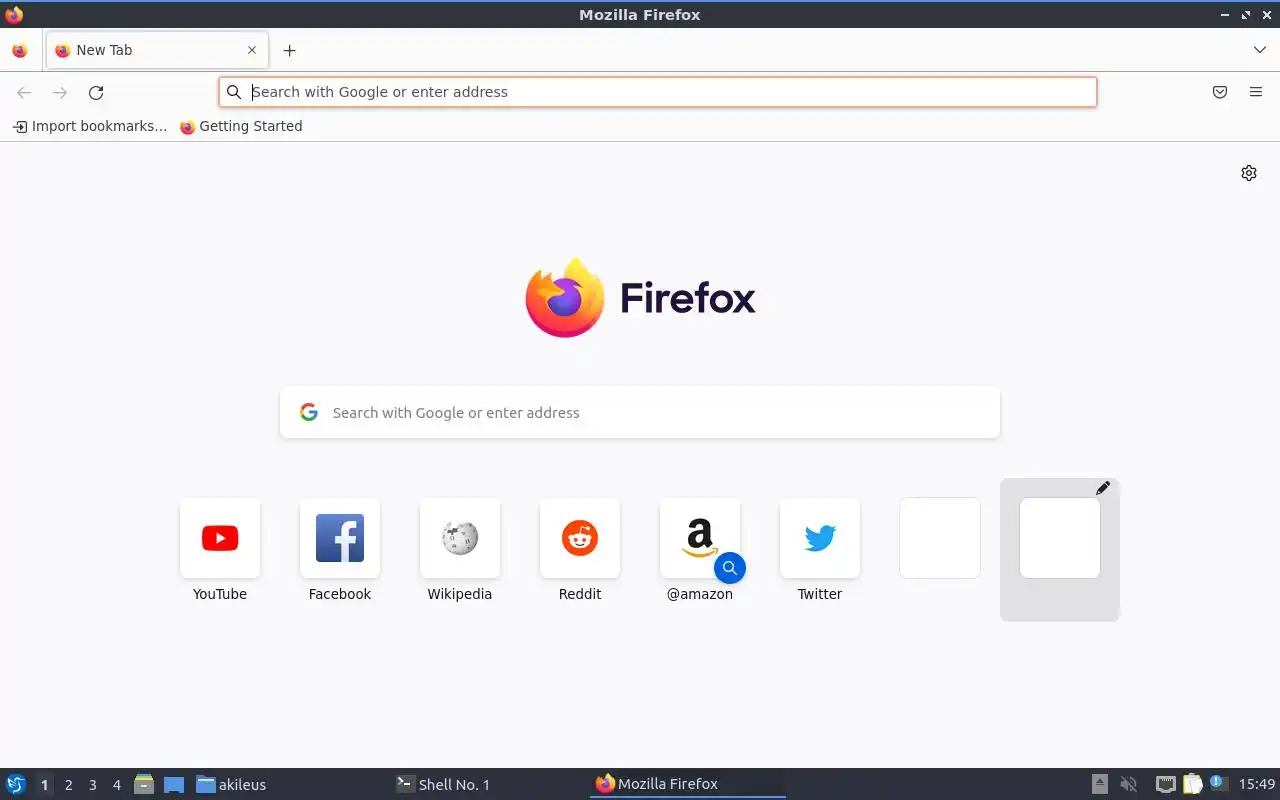The image size is (1280, 800).
Task: Toggle the muted volume tray icon
Action: (x=1129, y=784)
